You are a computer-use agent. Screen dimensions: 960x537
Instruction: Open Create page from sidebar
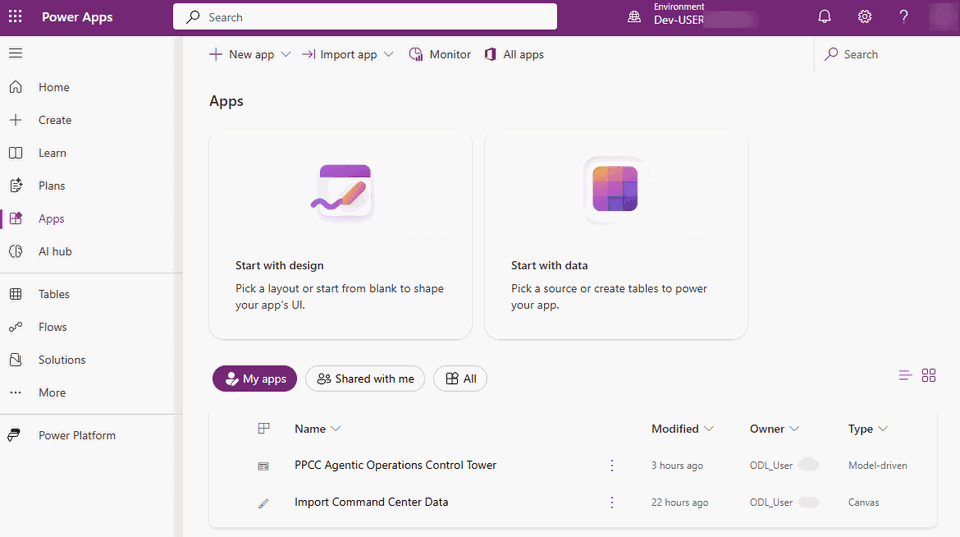(x=54, y=120)
